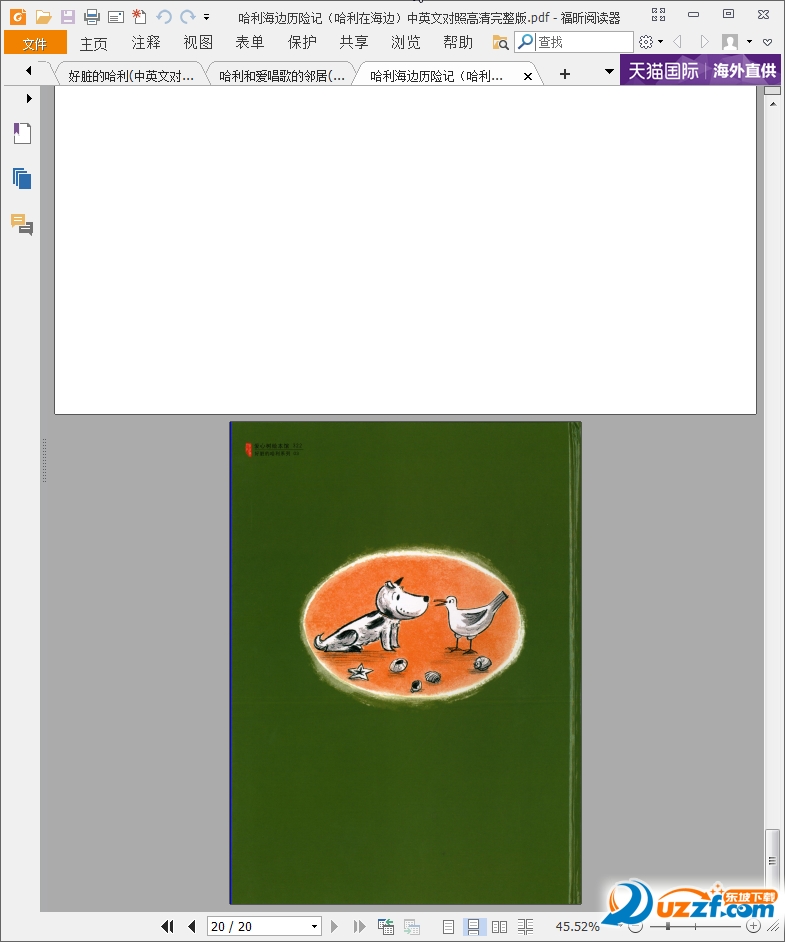Switch to continuous facing view mode
The image size is (785, 942).
(525, 927)
